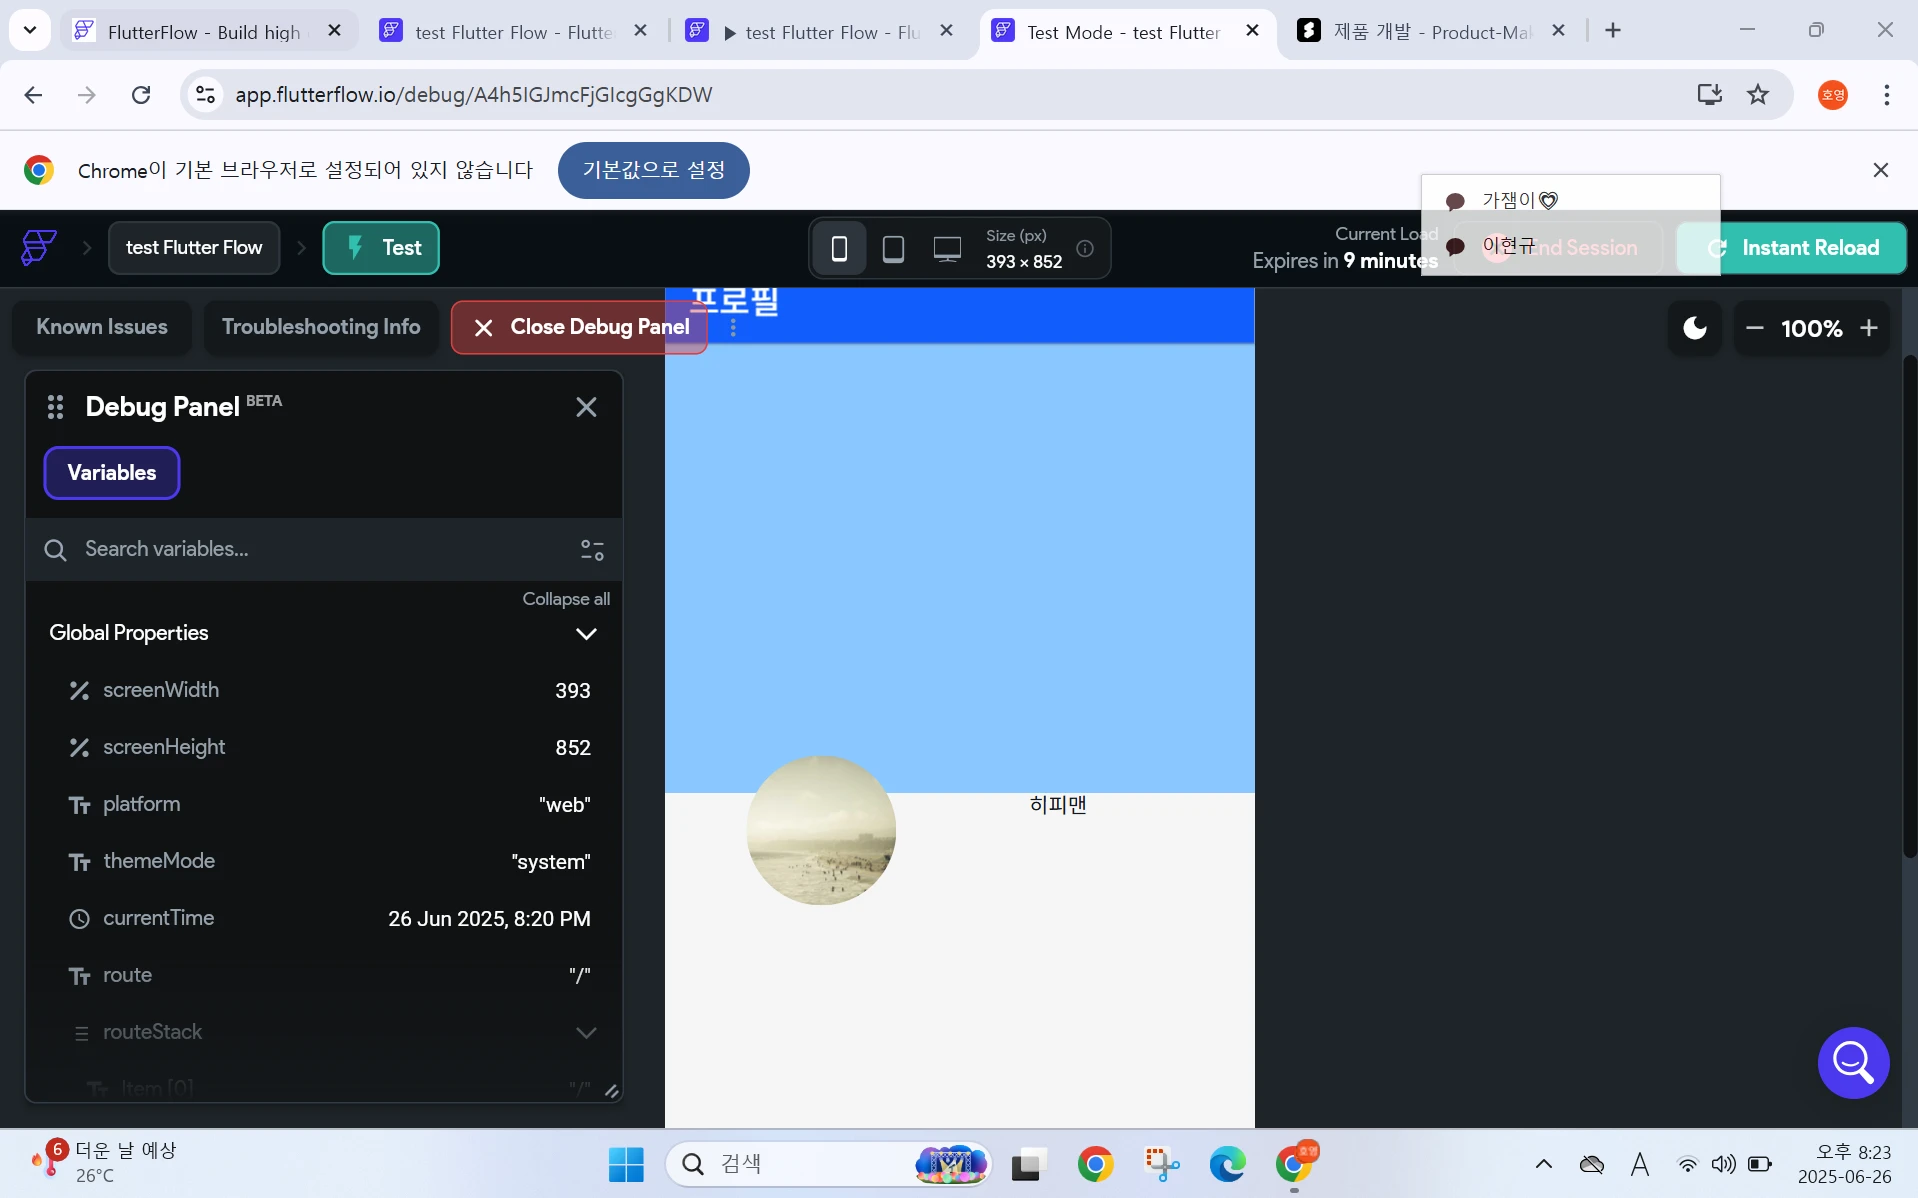1918x1198 pixels.
Task: Select the screenHeight variable row
Action: (324, 747)
